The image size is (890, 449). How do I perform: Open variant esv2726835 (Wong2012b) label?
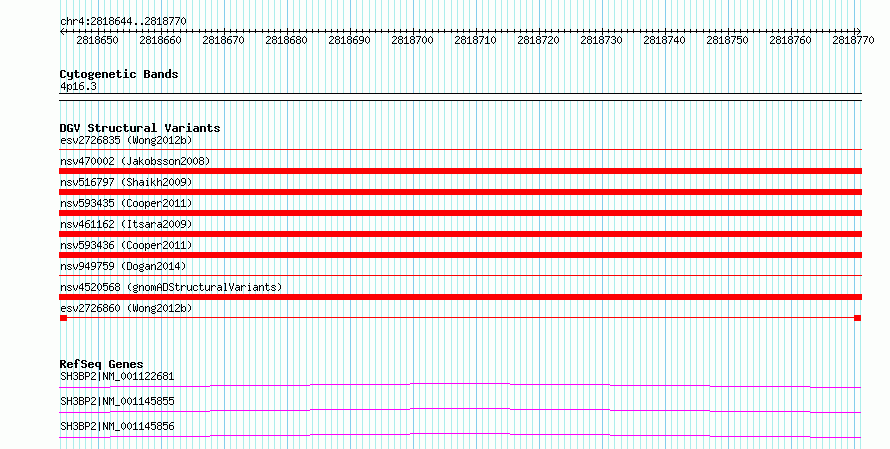point(126,140)
